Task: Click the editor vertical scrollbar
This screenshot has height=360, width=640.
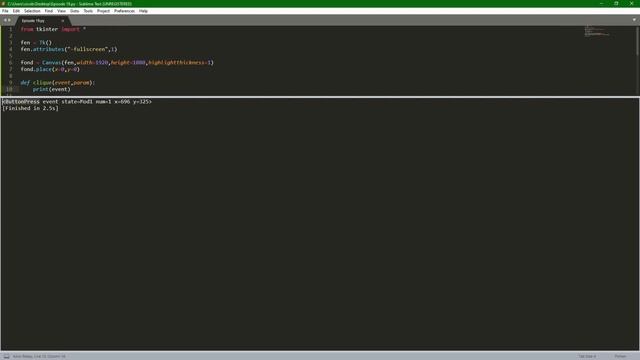Action: pos(638,41)
